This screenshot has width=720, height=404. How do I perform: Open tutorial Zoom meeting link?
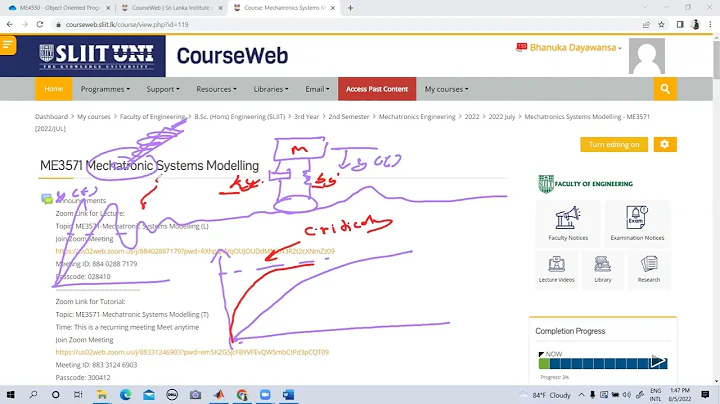pyautogui.click(x=192, y=352)
